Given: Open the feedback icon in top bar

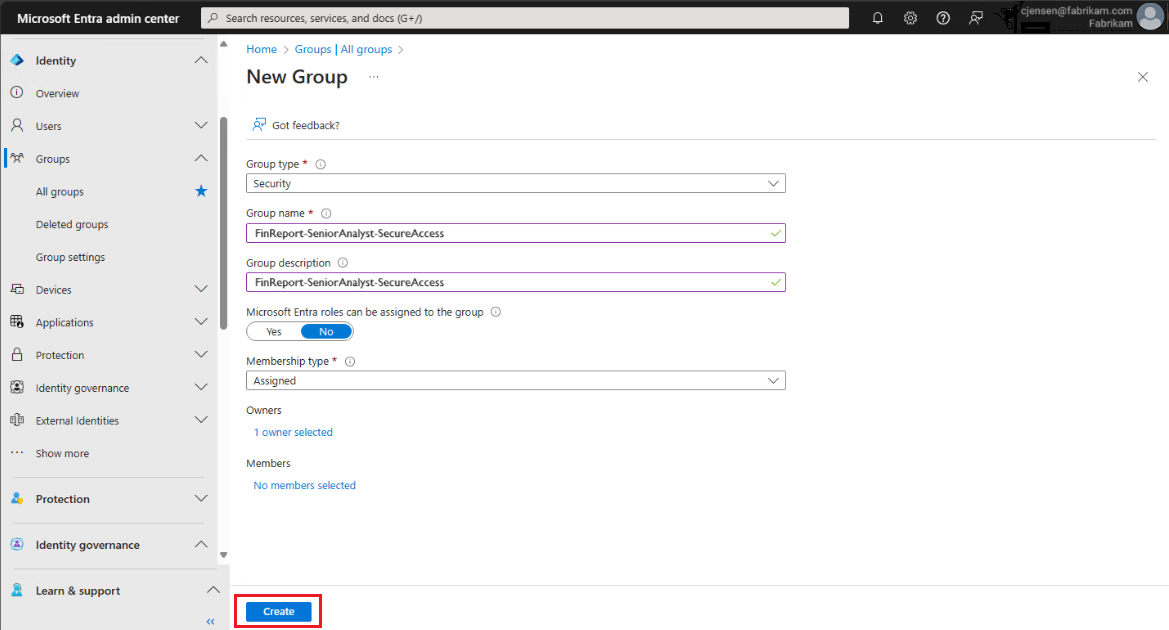Looking at the screenshot, I should coord(976,18).
